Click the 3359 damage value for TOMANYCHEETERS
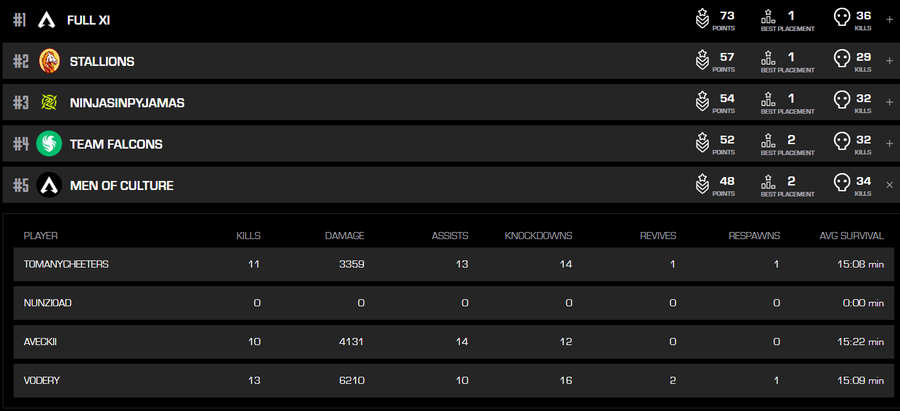The height and width of the screenshot is (411, 900). pyautogui.click(x=352, y=264)
